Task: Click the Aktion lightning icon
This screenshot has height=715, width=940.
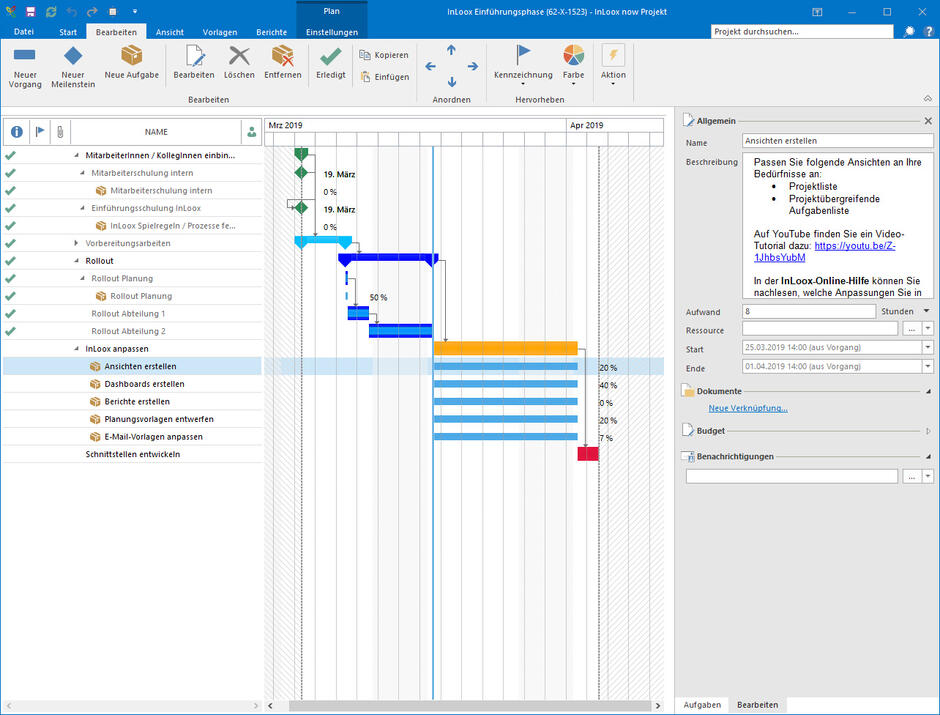Action: tap(613, 56)
